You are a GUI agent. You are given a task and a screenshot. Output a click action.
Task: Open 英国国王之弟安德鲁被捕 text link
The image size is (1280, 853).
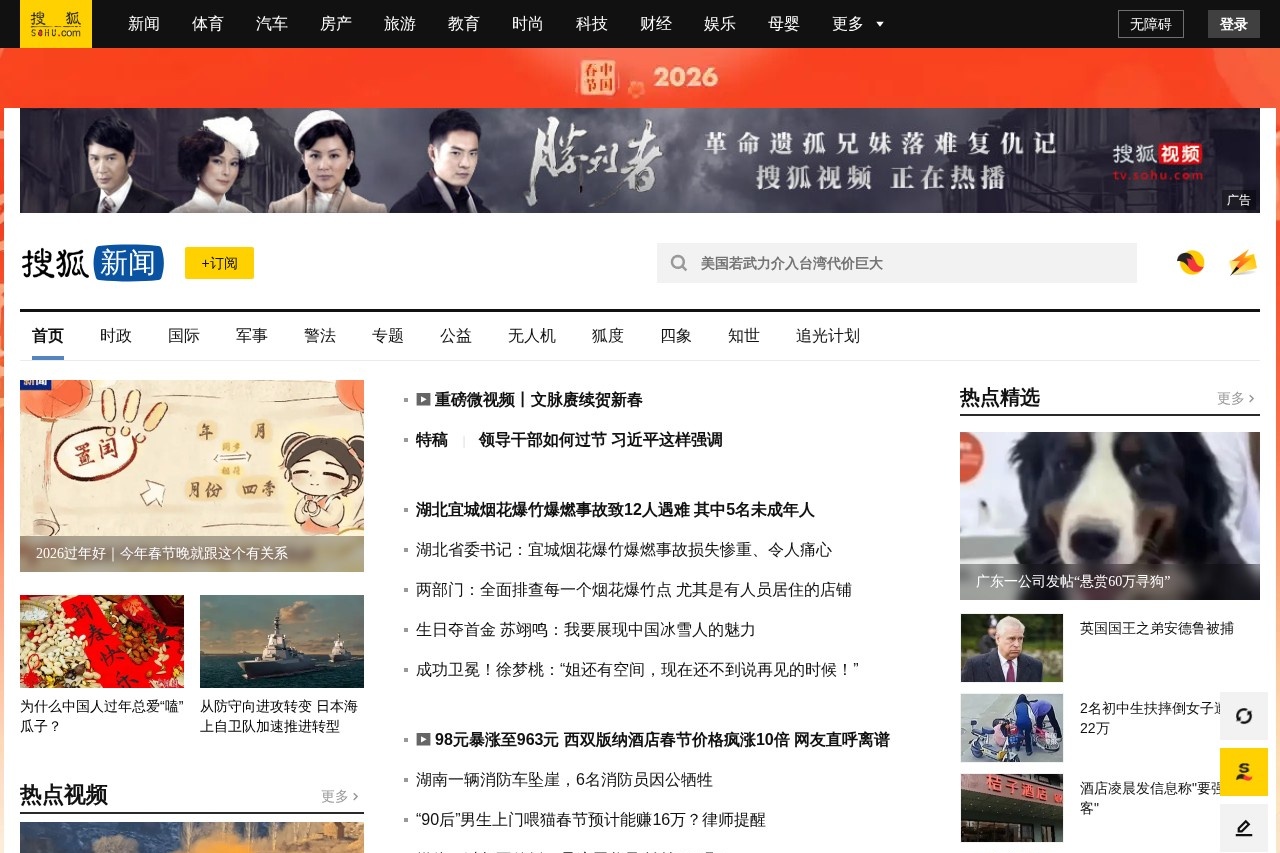pyautogui.click(x=1157, y=628)
